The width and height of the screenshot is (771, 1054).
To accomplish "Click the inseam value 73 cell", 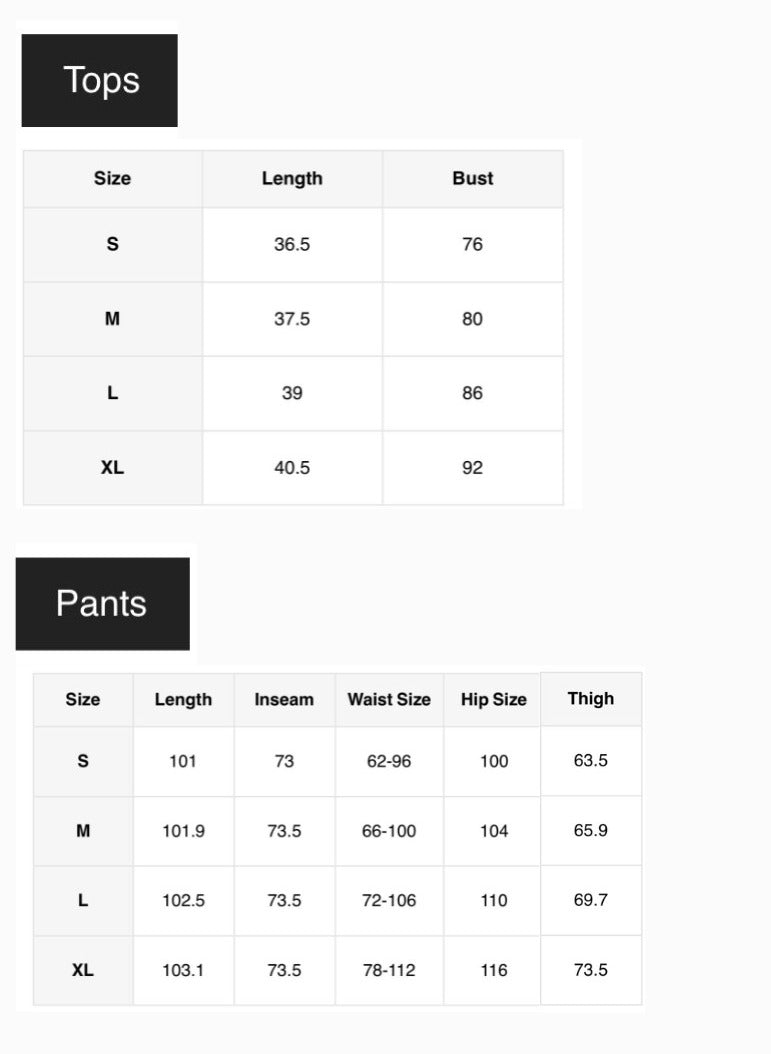I will click(284, 761).
